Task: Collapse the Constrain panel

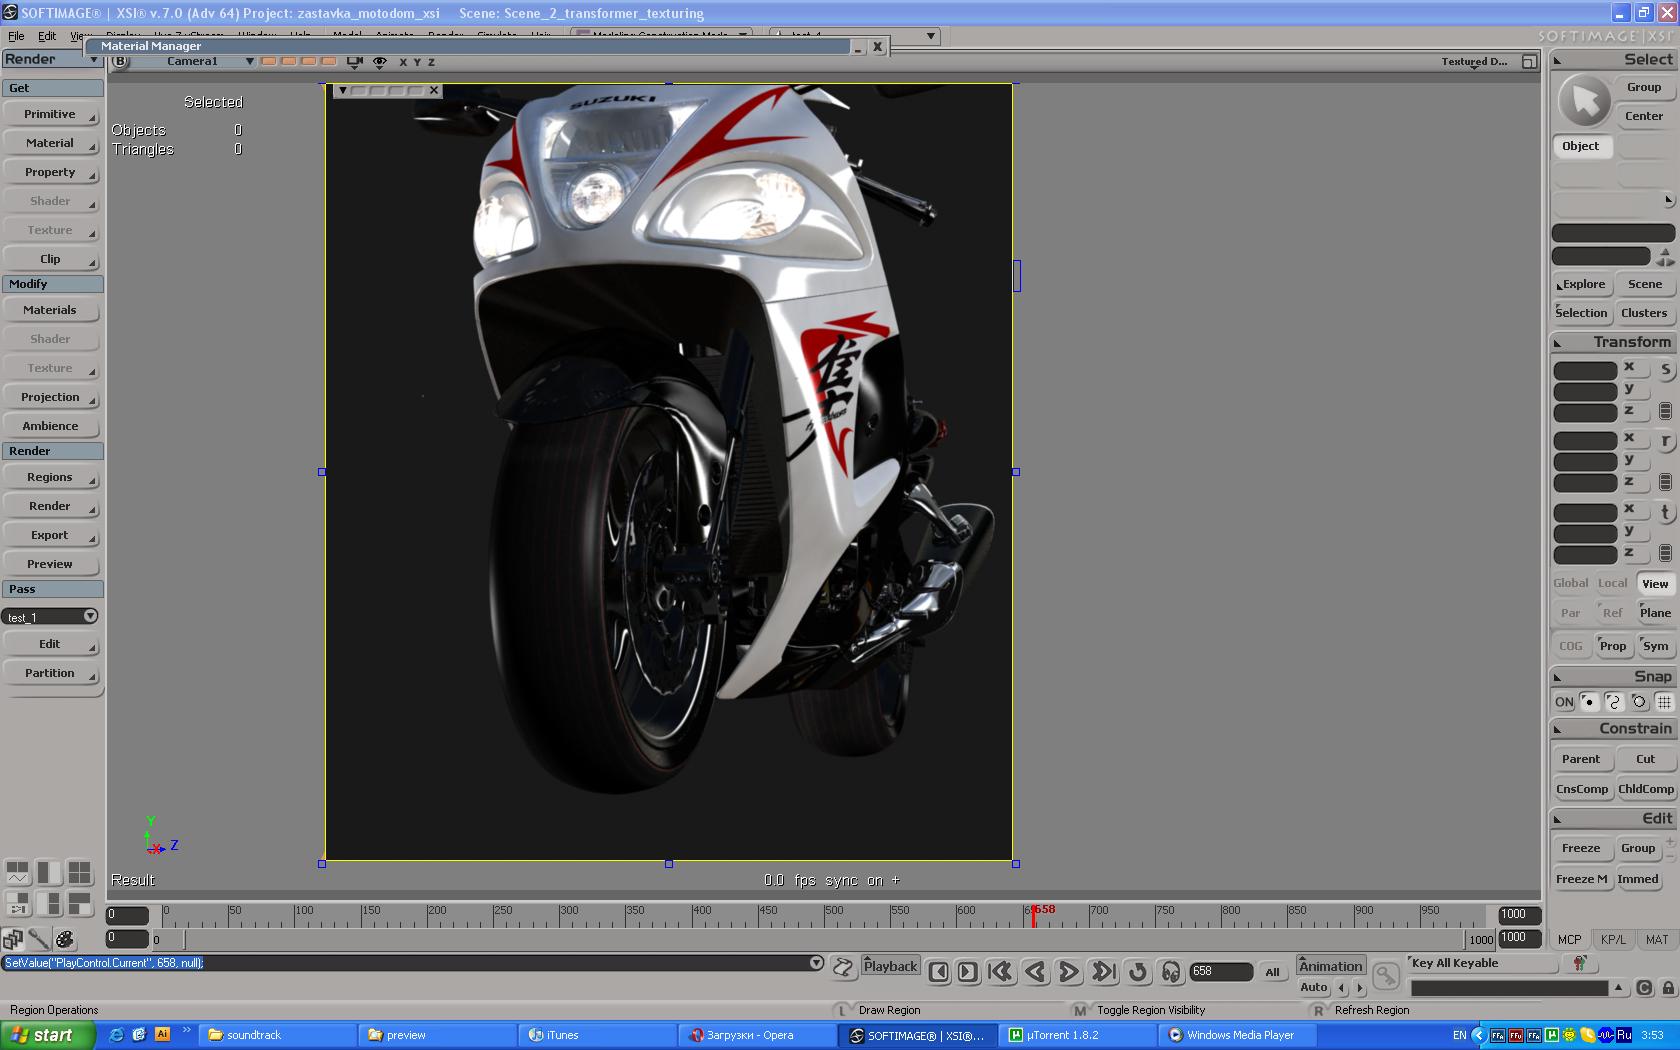Action: [1557, 730]
